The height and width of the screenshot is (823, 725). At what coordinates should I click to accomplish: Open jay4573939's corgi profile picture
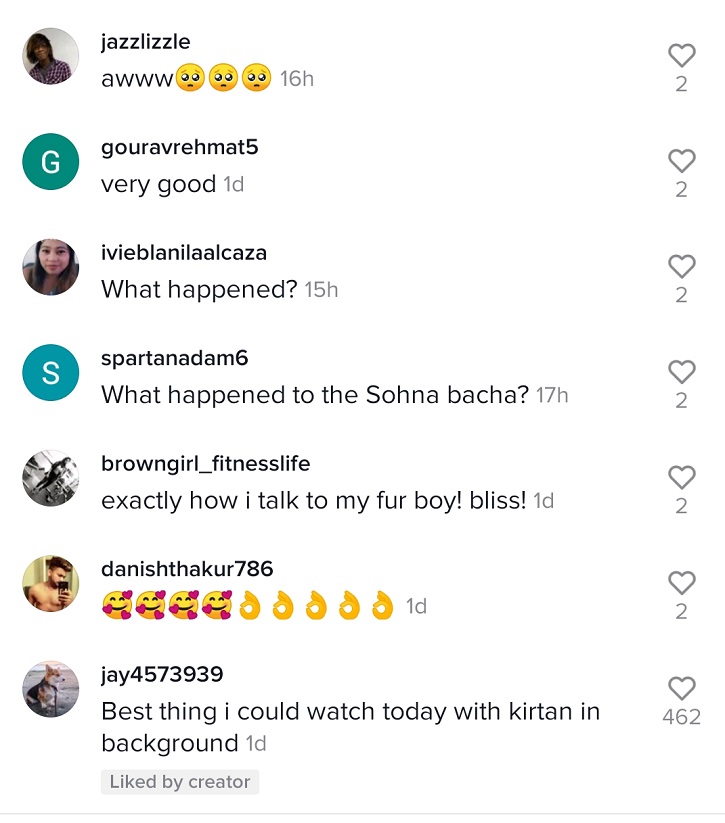pyautogui.click(x=50, y=689)
